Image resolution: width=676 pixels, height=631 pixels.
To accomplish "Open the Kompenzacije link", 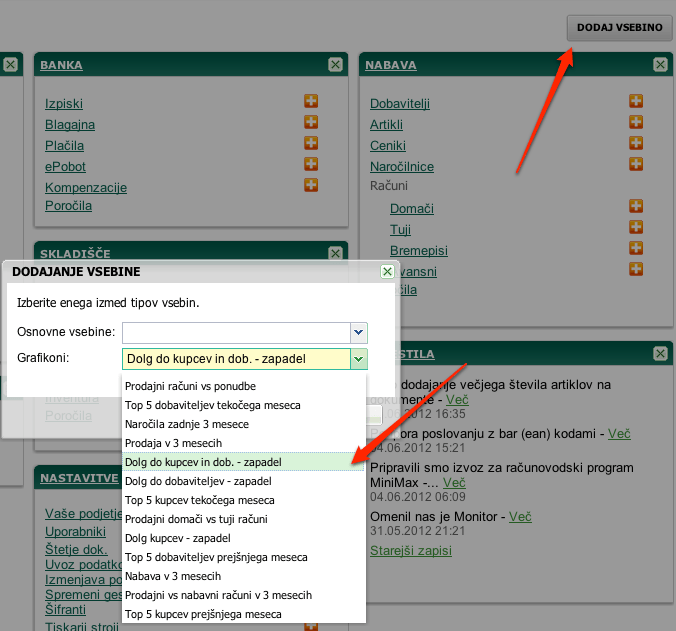I will [86, 188].
